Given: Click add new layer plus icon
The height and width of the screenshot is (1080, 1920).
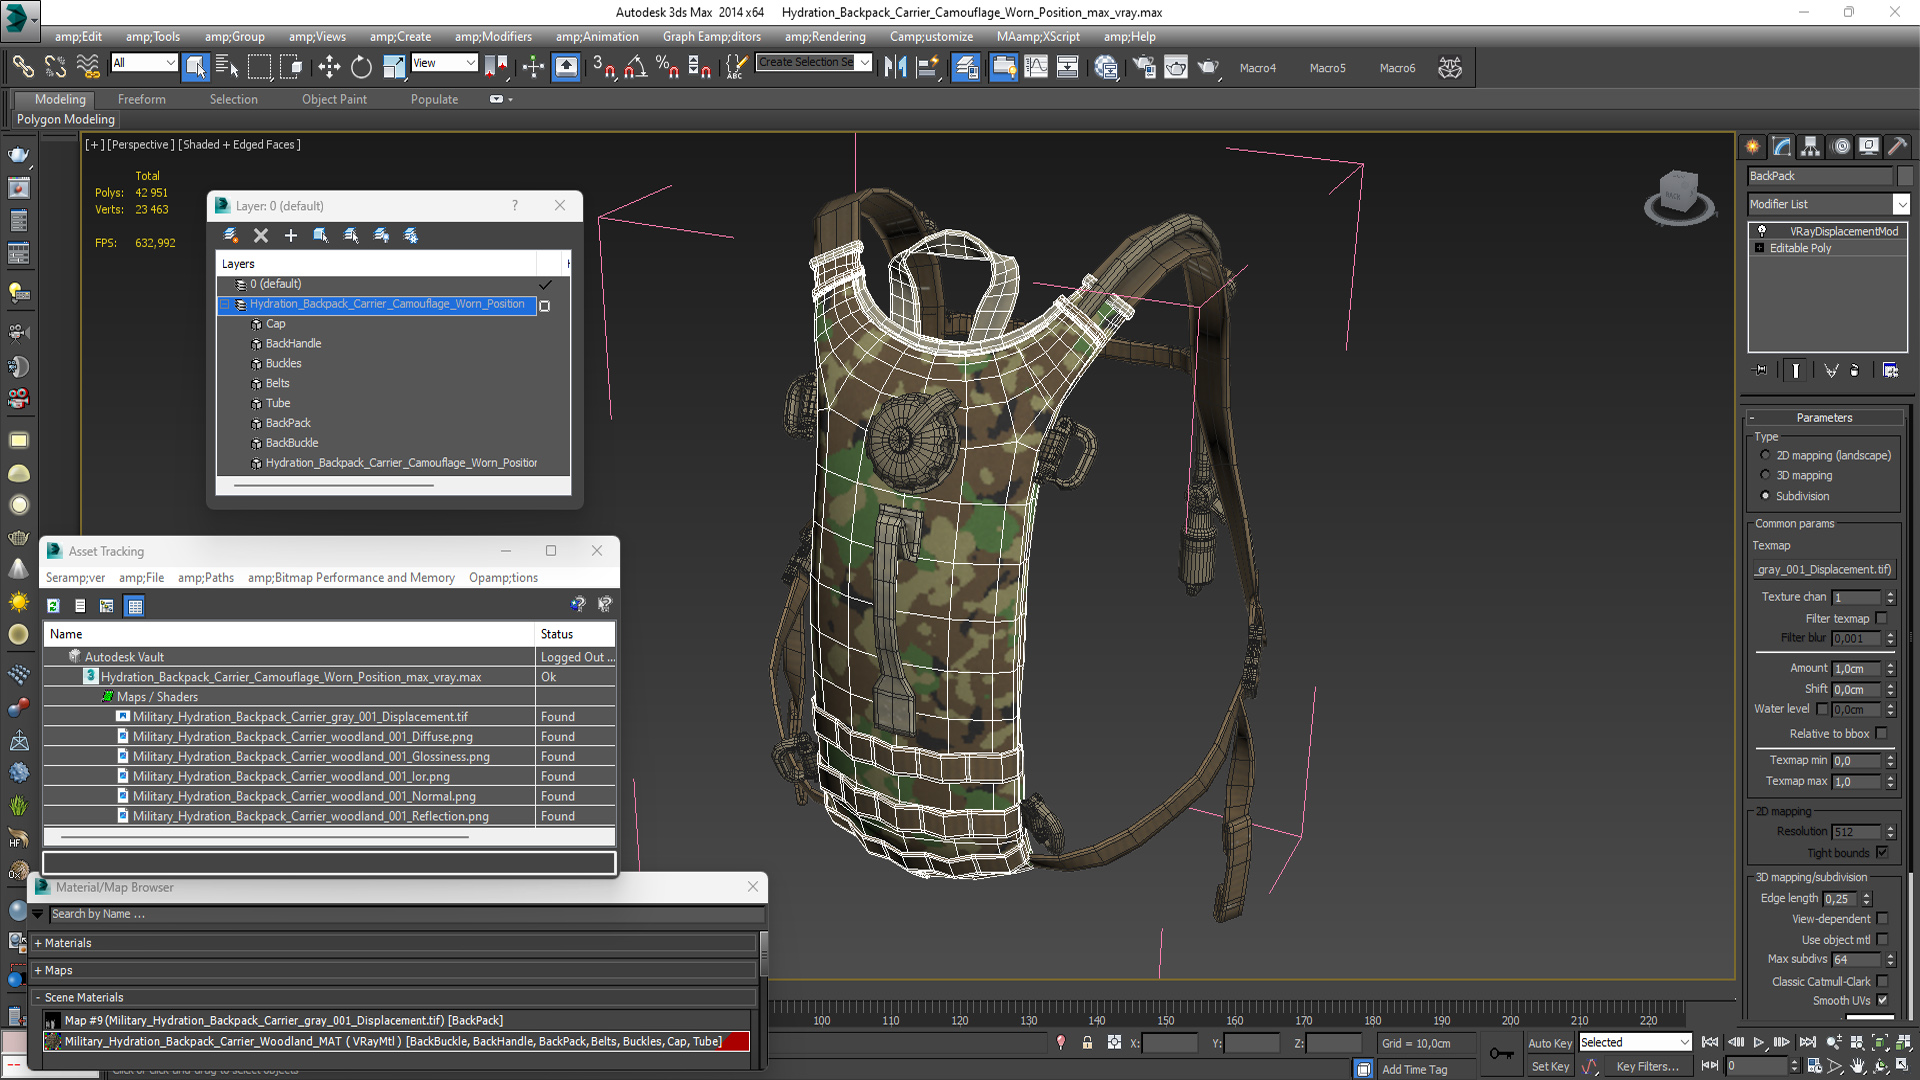Looking at the screenshot, I should (291, 235).
